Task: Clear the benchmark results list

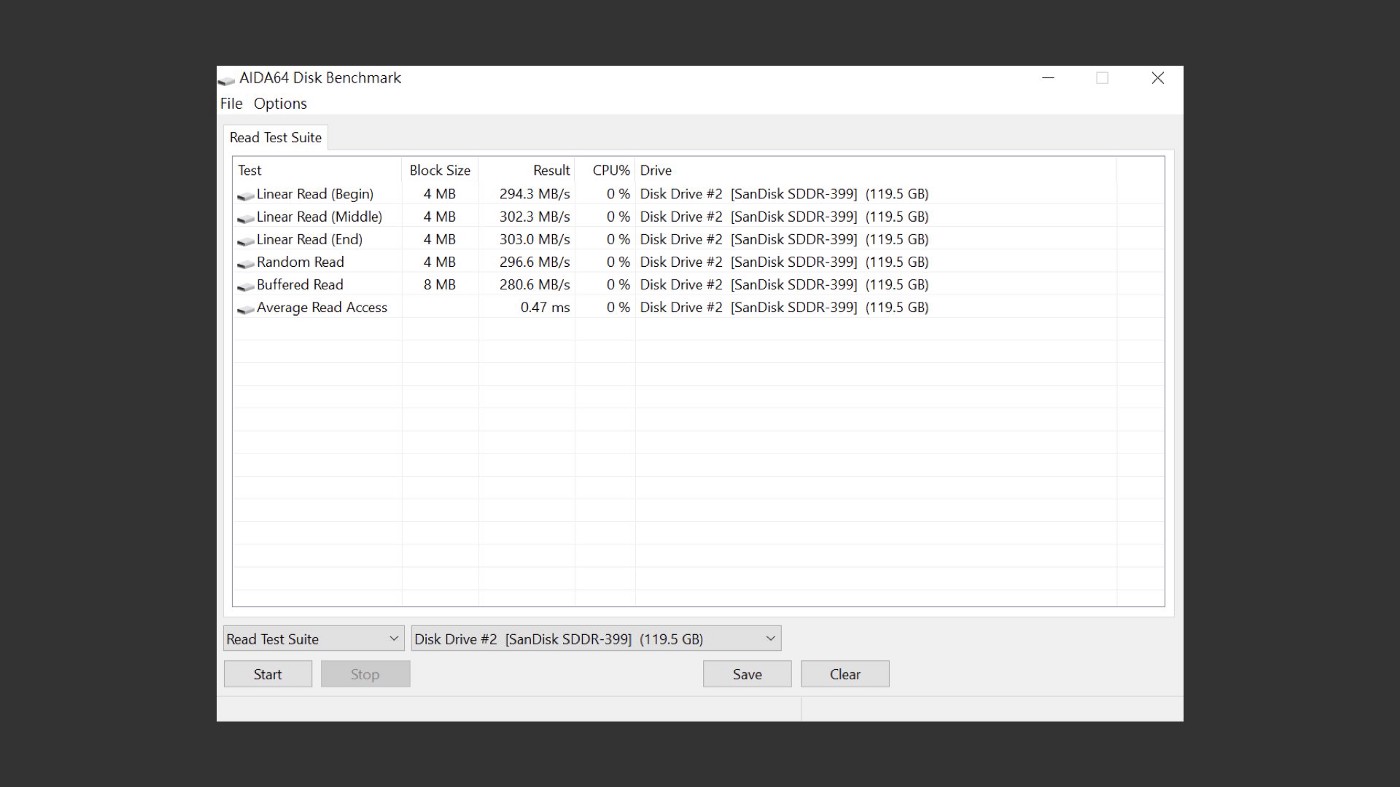Action: point(845,673)
